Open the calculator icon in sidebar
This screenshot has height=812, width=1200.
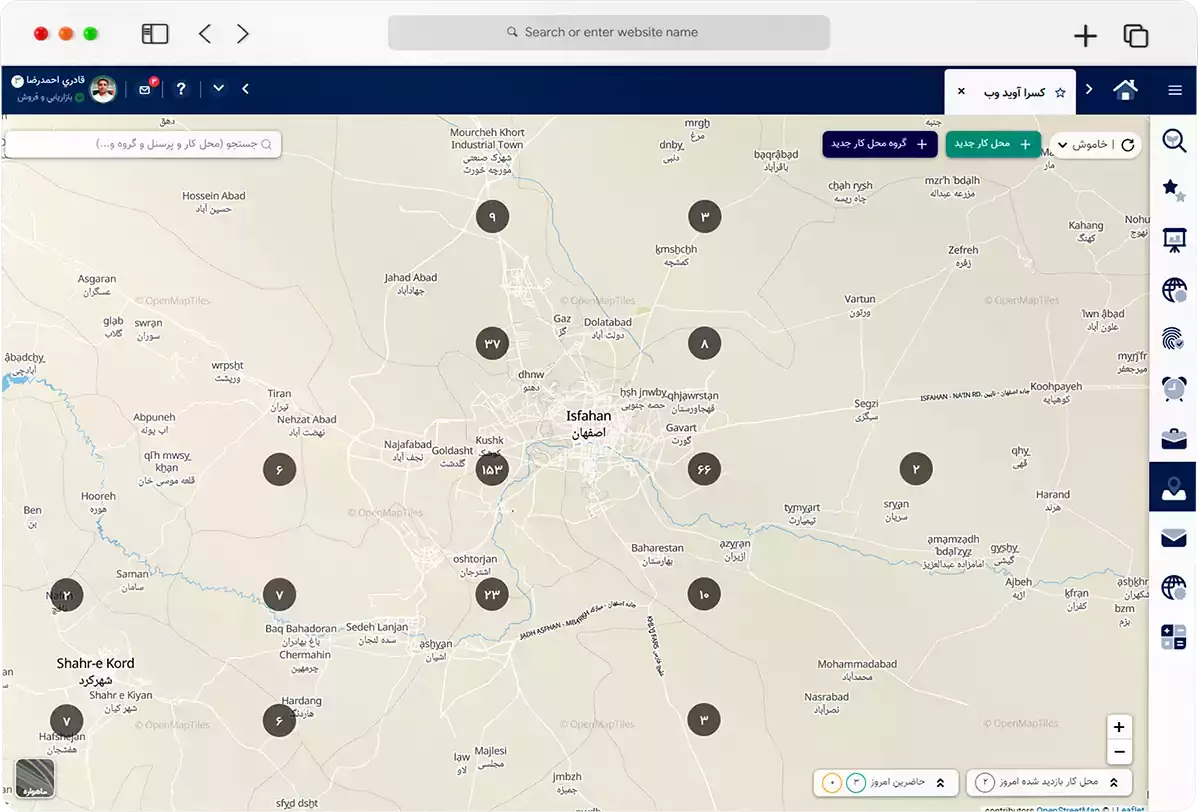point(1173,637)
